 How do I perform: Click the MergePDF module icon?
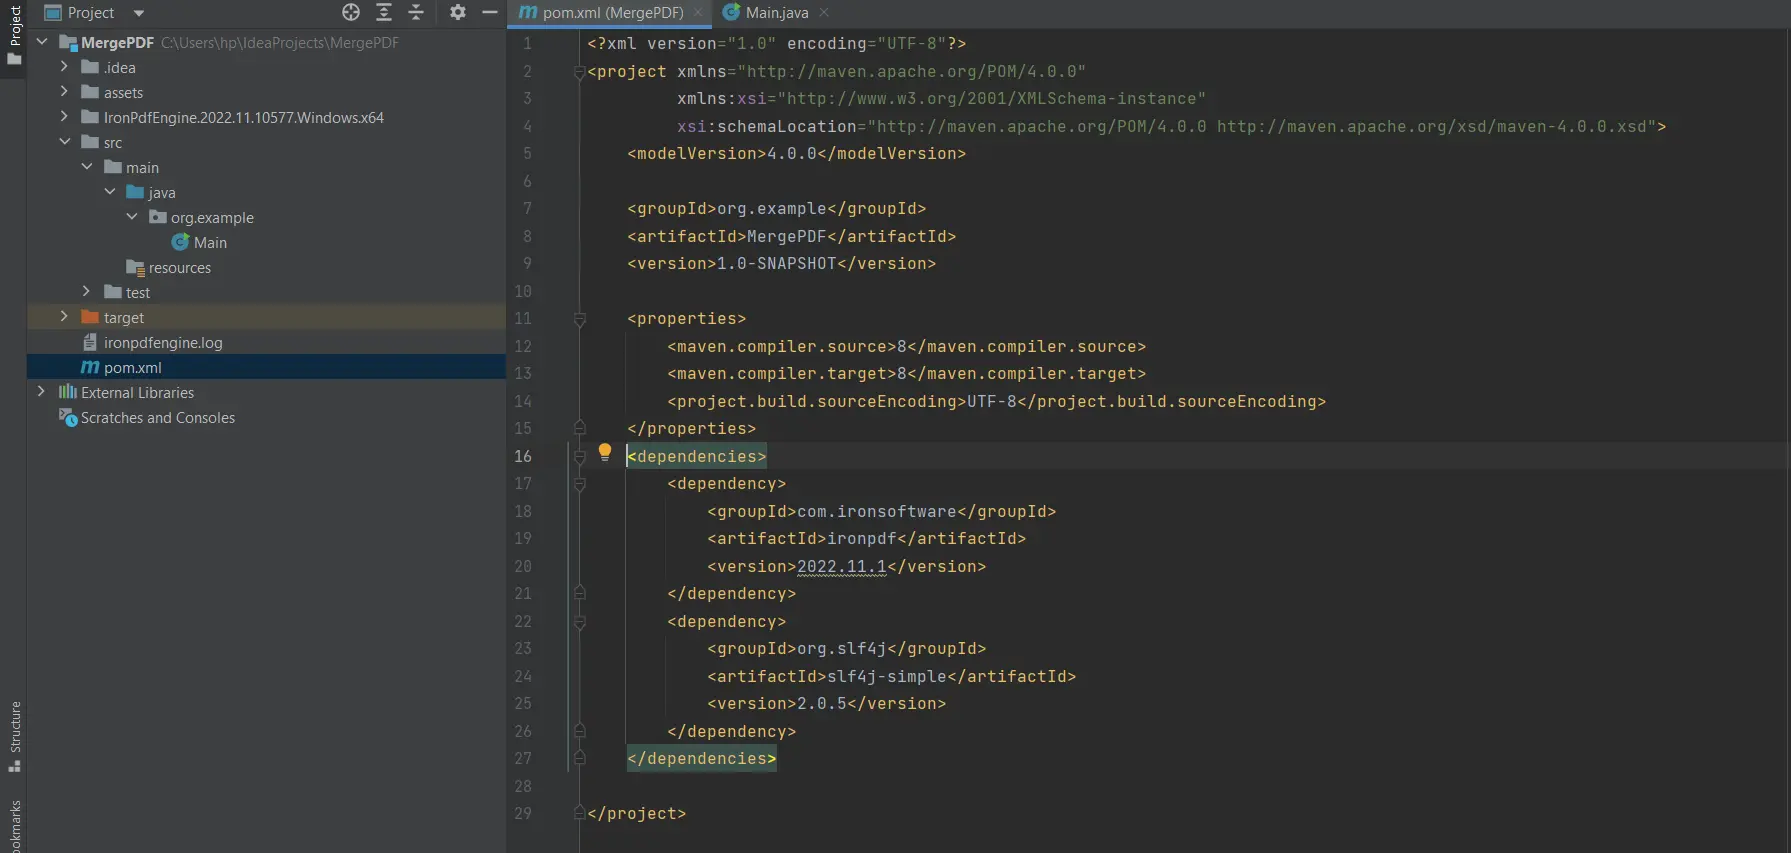pos(68,42)
